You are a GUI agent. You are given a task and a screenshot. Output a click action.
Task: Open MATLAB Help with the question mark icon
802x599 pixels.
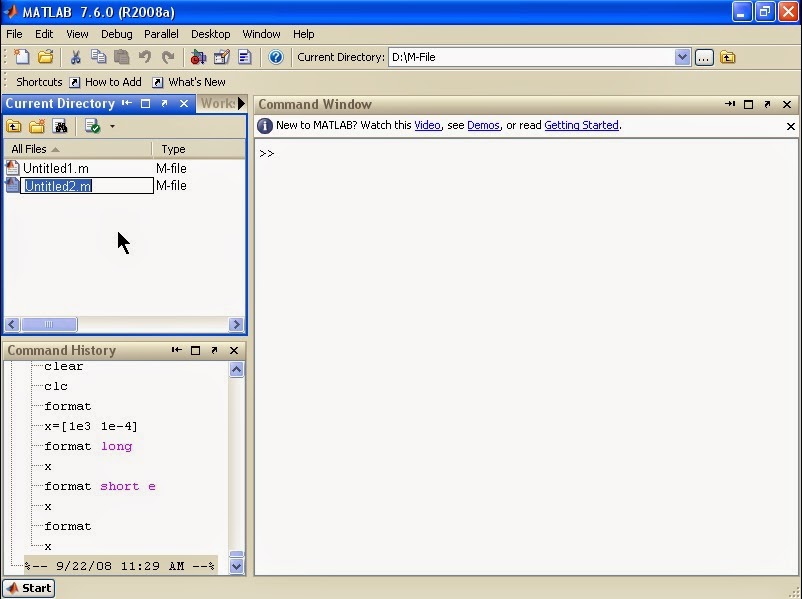tap(275, 58)
